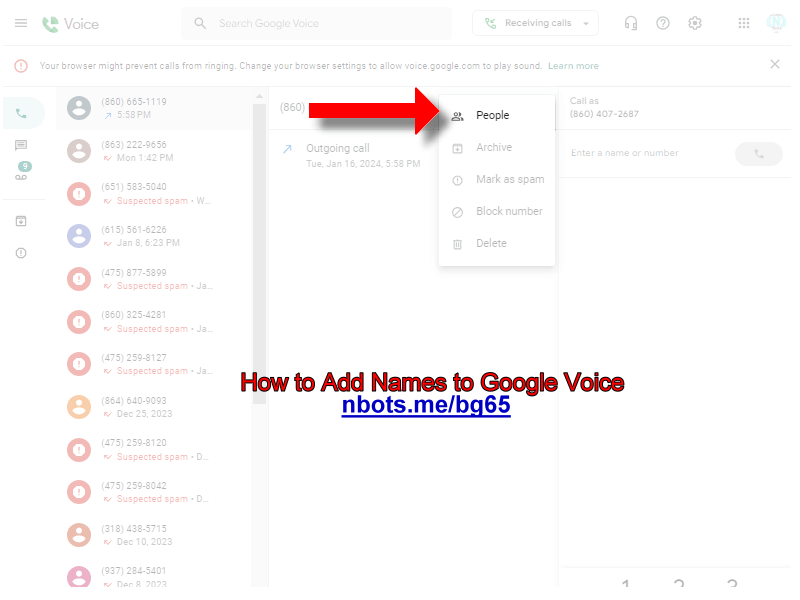Open the Messages tab in sidebar

21,145
